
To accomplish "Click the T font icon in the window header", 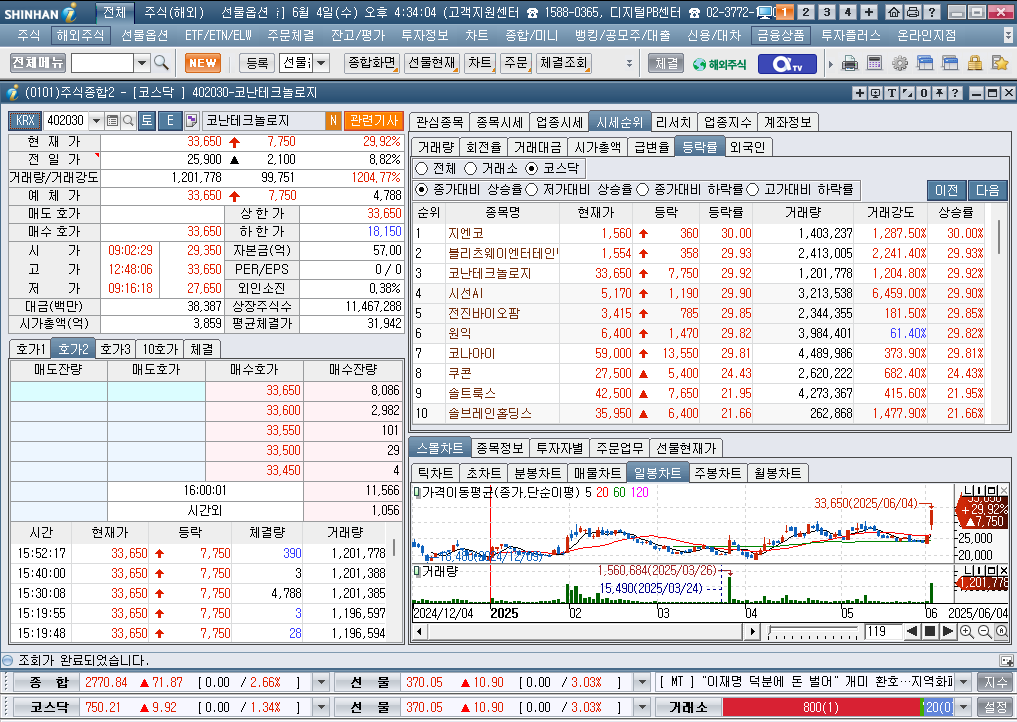I will tap(892, 93).
